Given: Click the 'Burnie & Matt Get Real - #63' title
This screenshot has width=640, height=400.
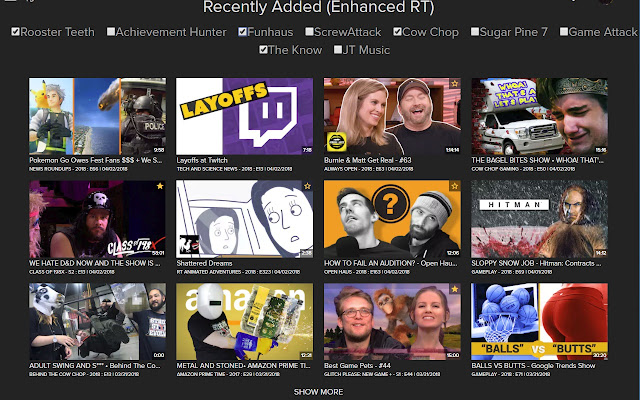Looking at the screenshot, I should coord(368,160).
